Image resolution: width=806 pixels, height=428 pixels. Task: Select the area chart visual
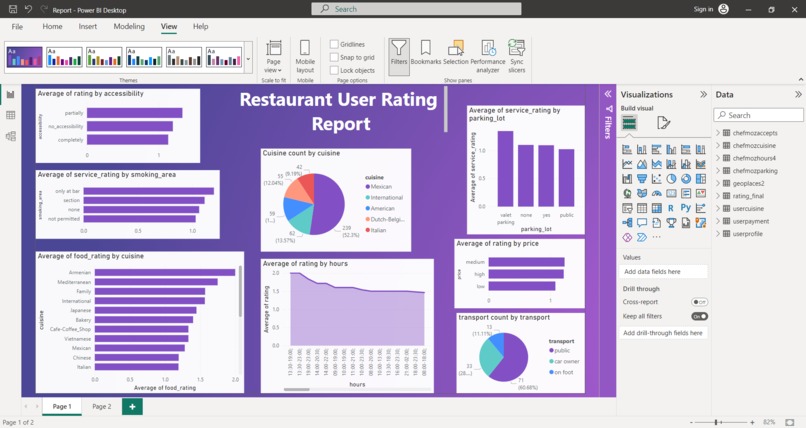coord(642,164)
